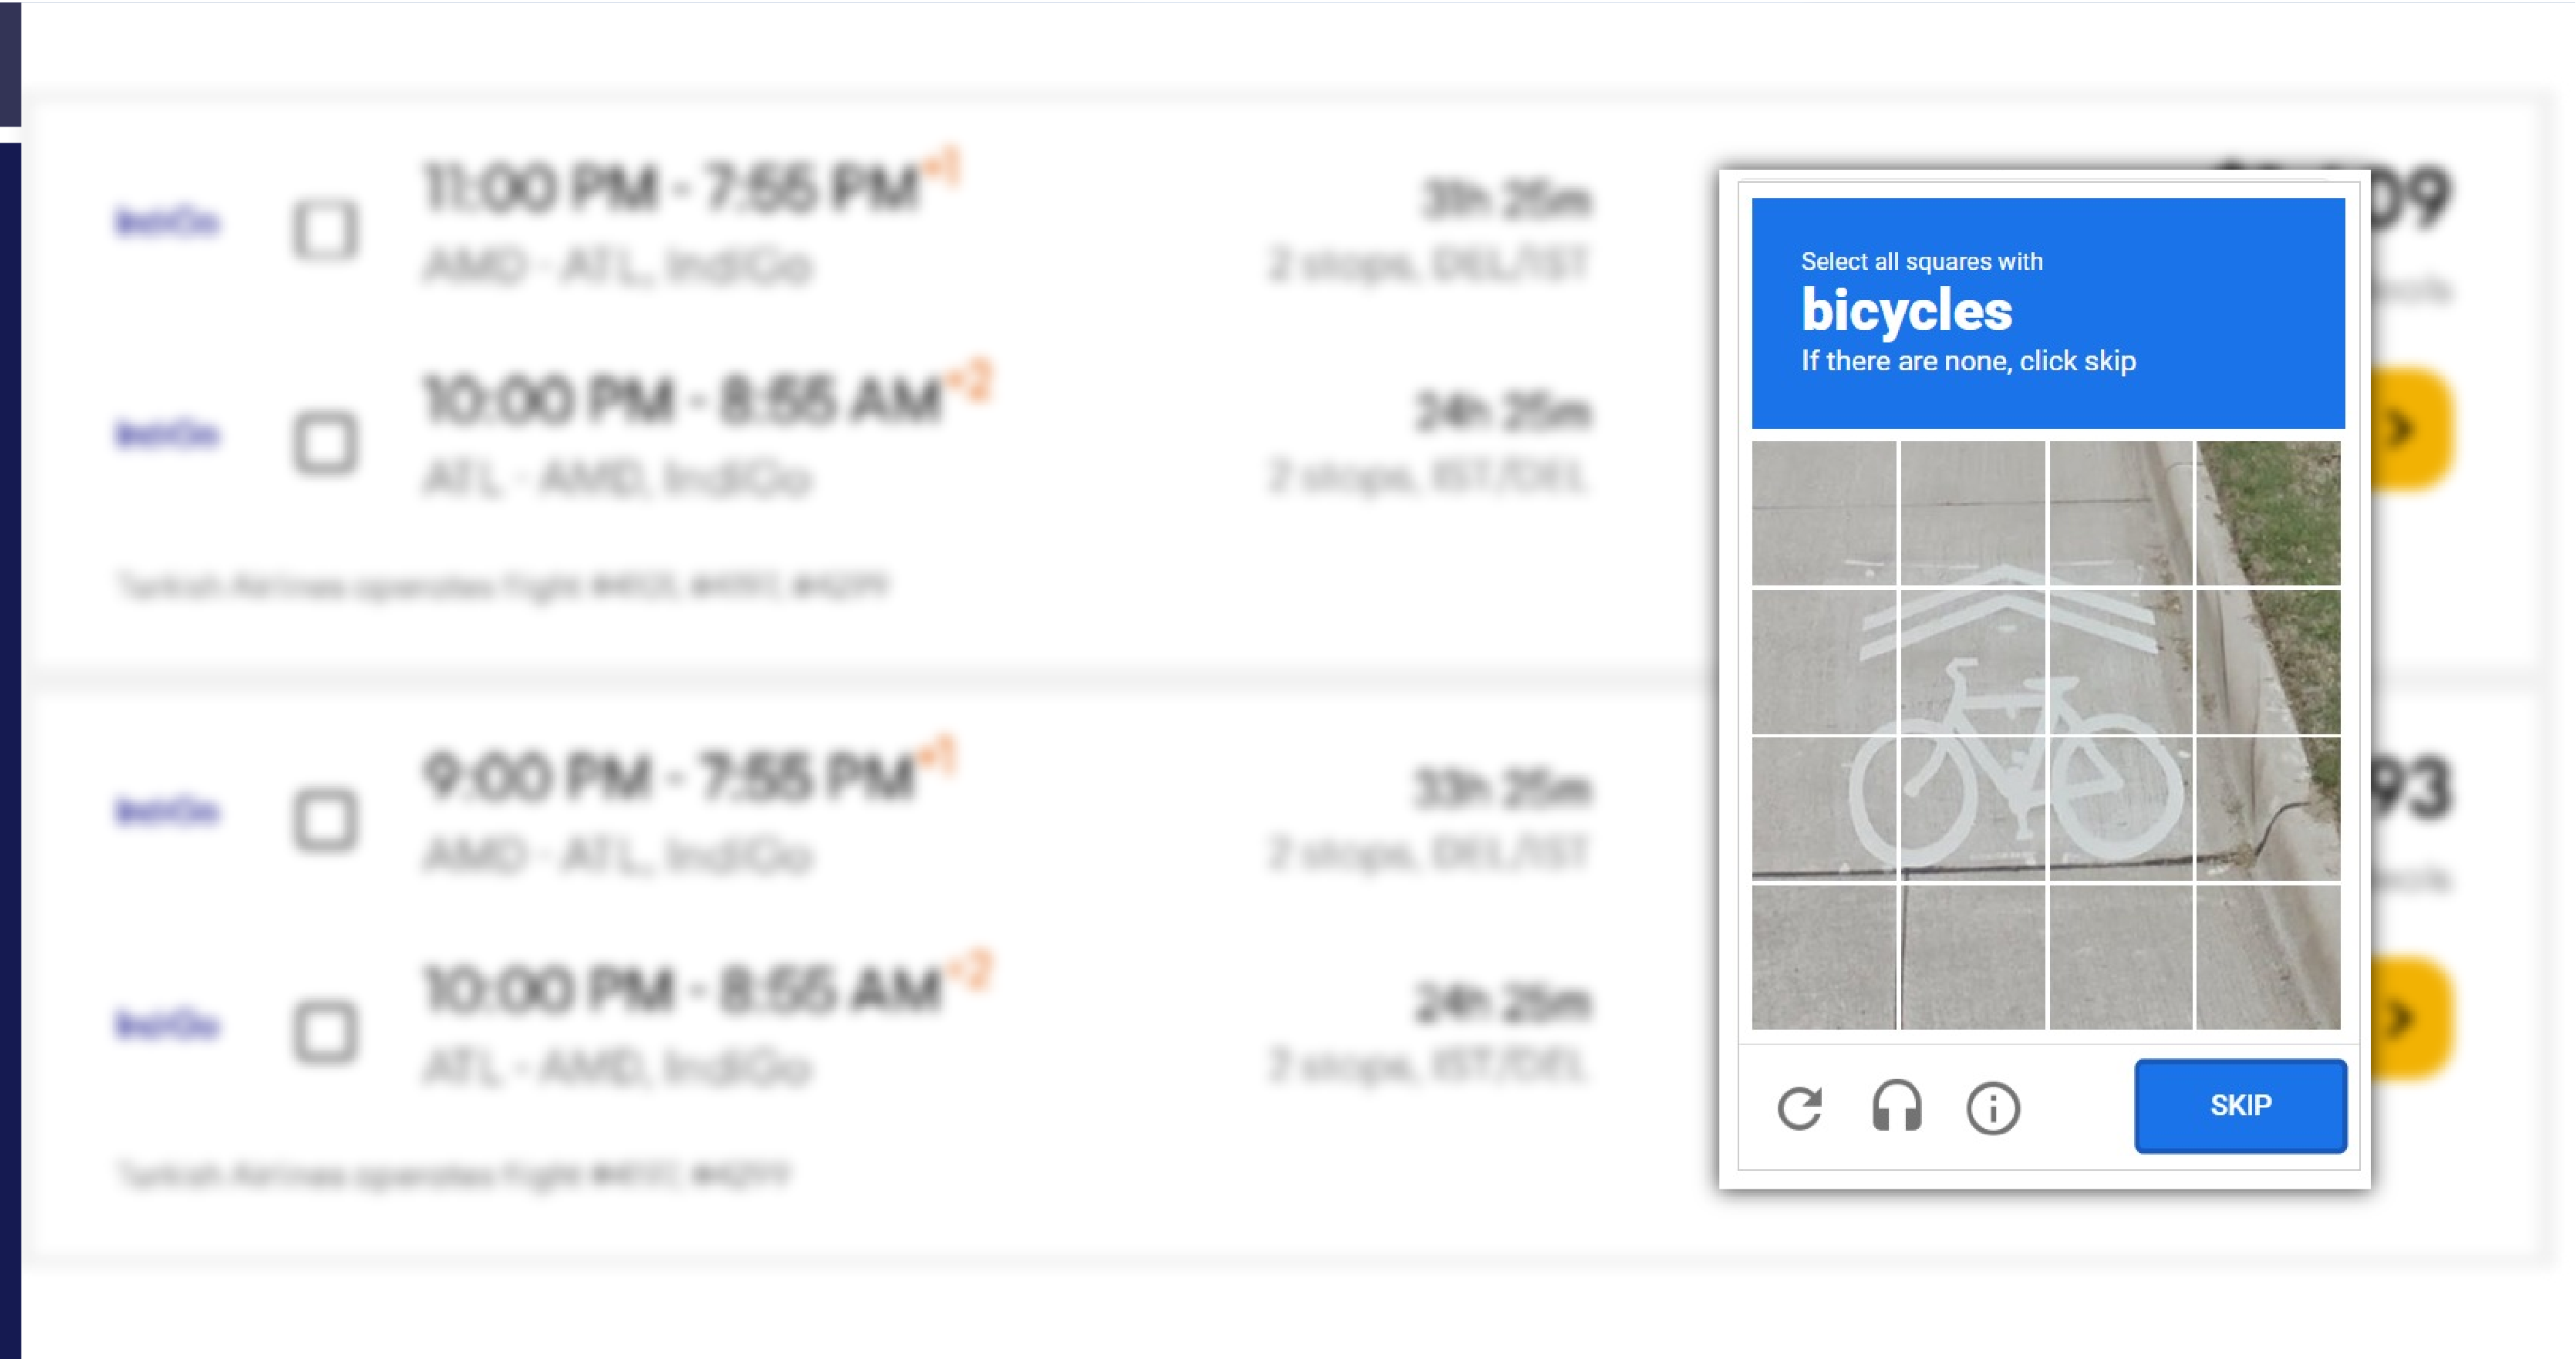2576x1359 pixels.
Task: Select captcha tile with bicycle's left wheel
Action: [x=1824, y=808]
